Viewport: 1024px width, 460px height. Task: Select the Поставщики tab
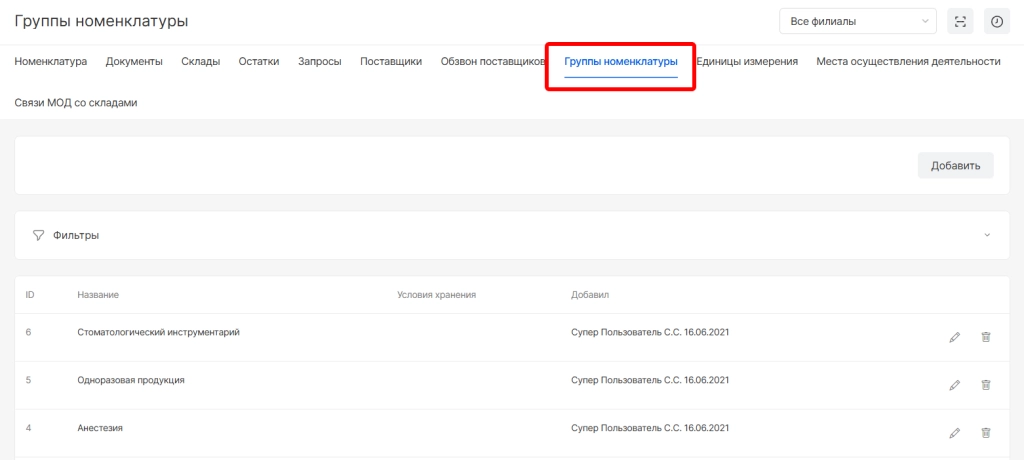coord(391,62)
